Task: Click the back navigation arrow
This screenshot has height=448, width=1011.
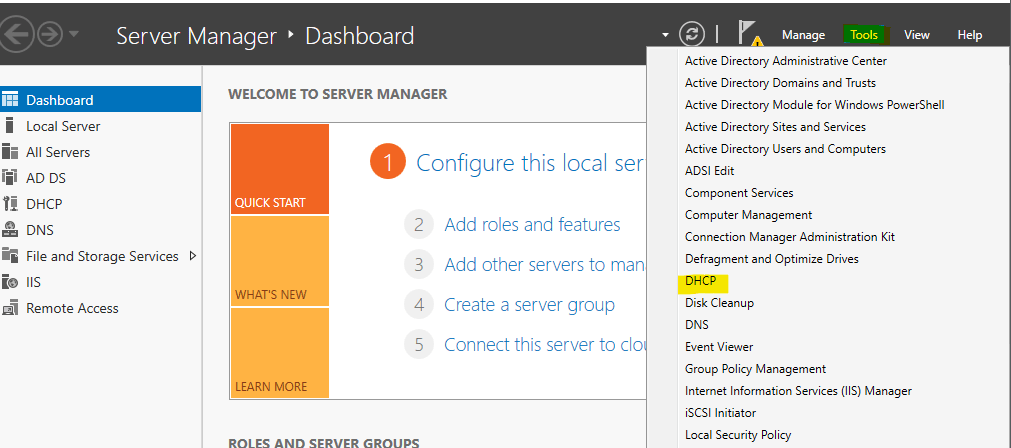Action: [16, 36]
